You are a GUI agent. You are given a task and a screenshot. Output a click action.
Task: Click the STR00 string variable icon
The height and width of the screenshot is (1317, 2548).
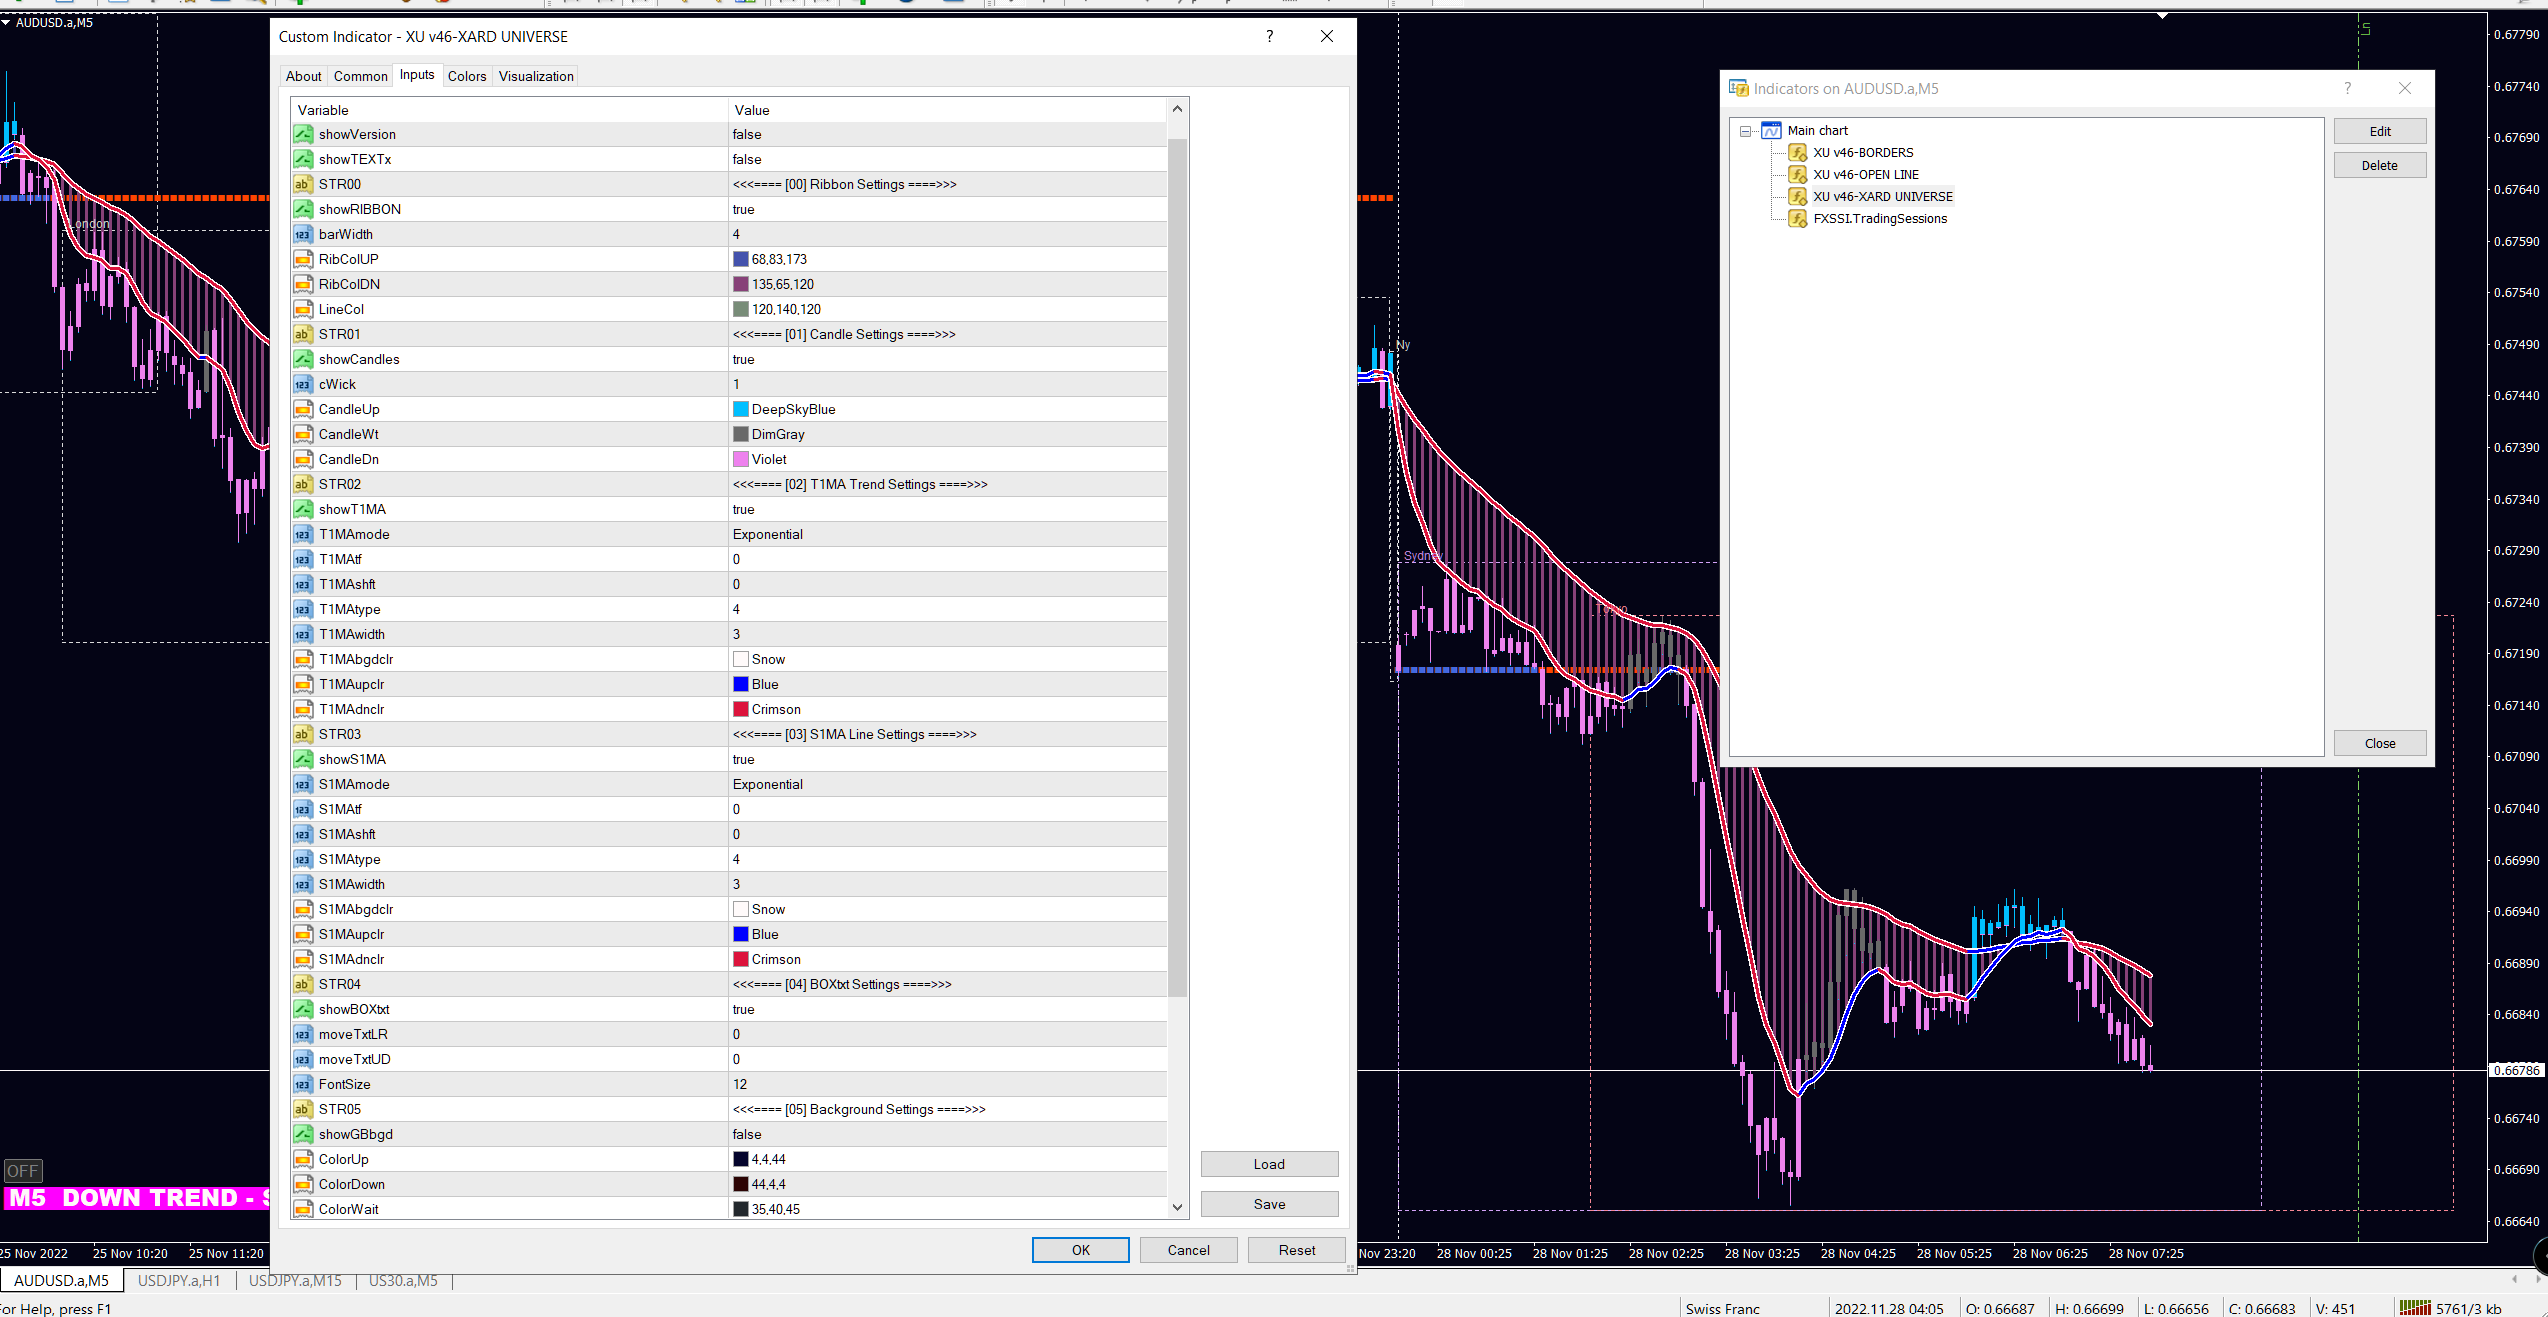[x=302, y=184]
